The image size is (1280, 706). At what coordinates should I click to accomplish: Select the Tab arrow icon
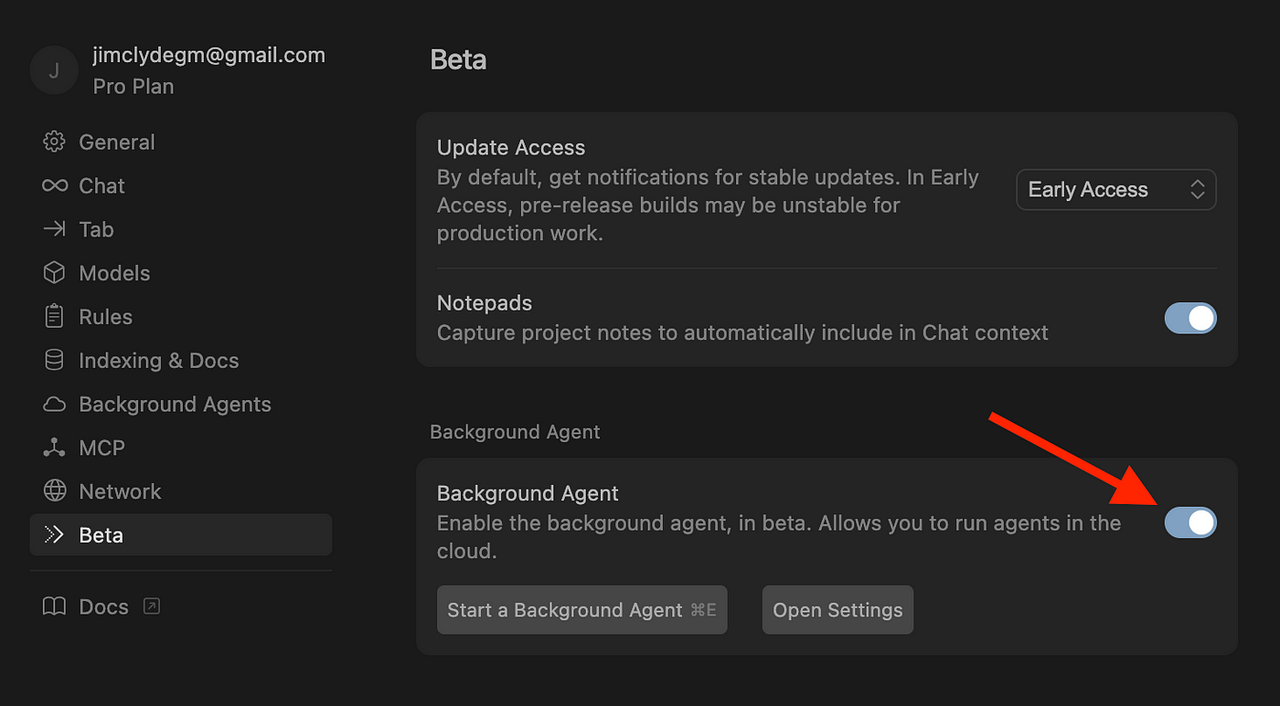point(54,229)
